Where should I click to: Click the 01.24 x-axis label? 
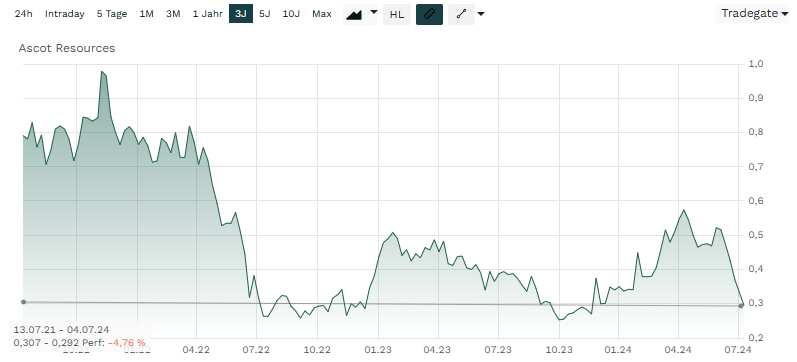click(x=619, y=350)
